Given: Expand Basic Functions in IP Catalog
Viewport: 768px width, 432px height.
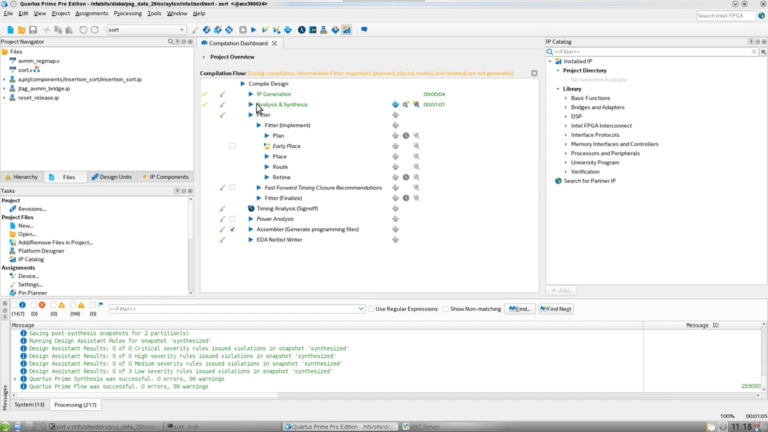Looking at the screenshot, I should (x=566, y=98).
